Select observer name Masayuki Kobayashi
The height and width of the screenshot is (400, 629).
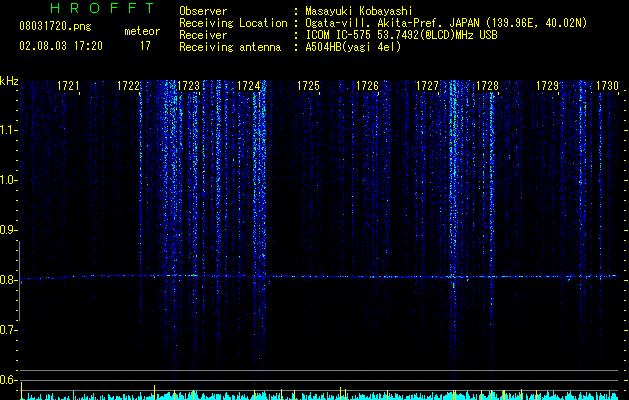(x=359, y=11)
